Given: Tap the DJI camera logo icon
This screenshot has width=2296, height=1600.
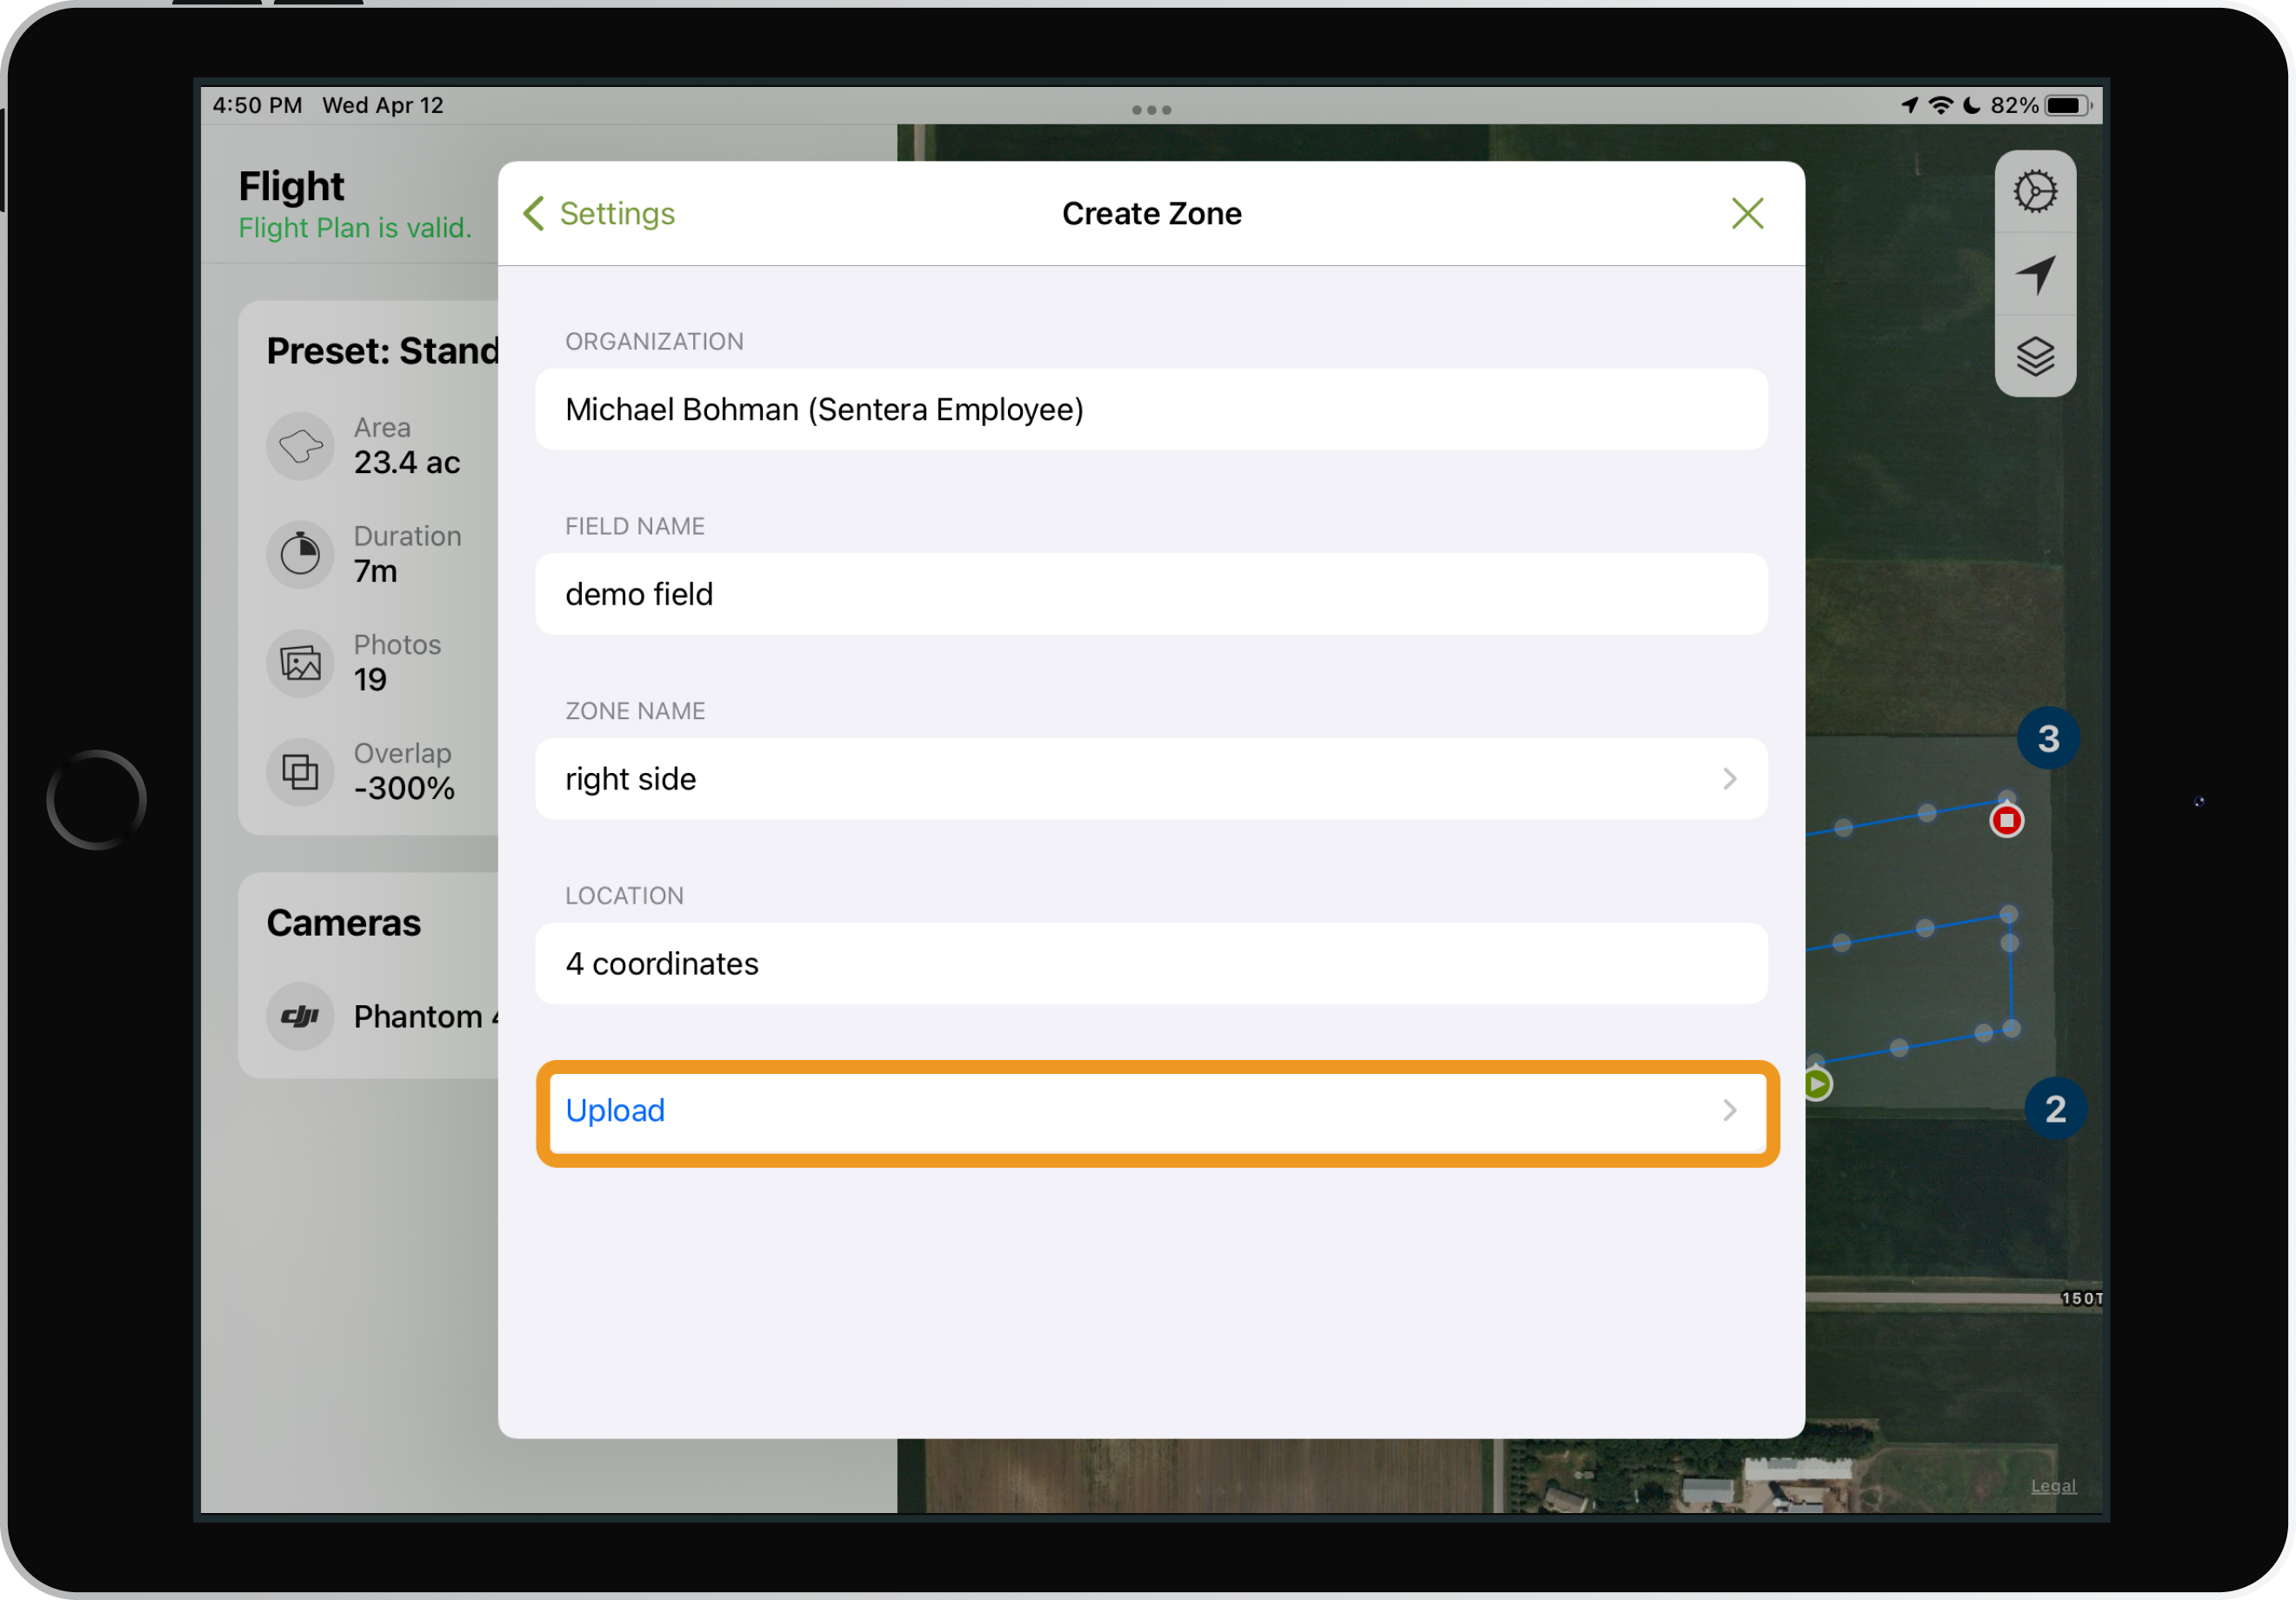Looking at the screenshot, I should click(x=300, y=1017).
